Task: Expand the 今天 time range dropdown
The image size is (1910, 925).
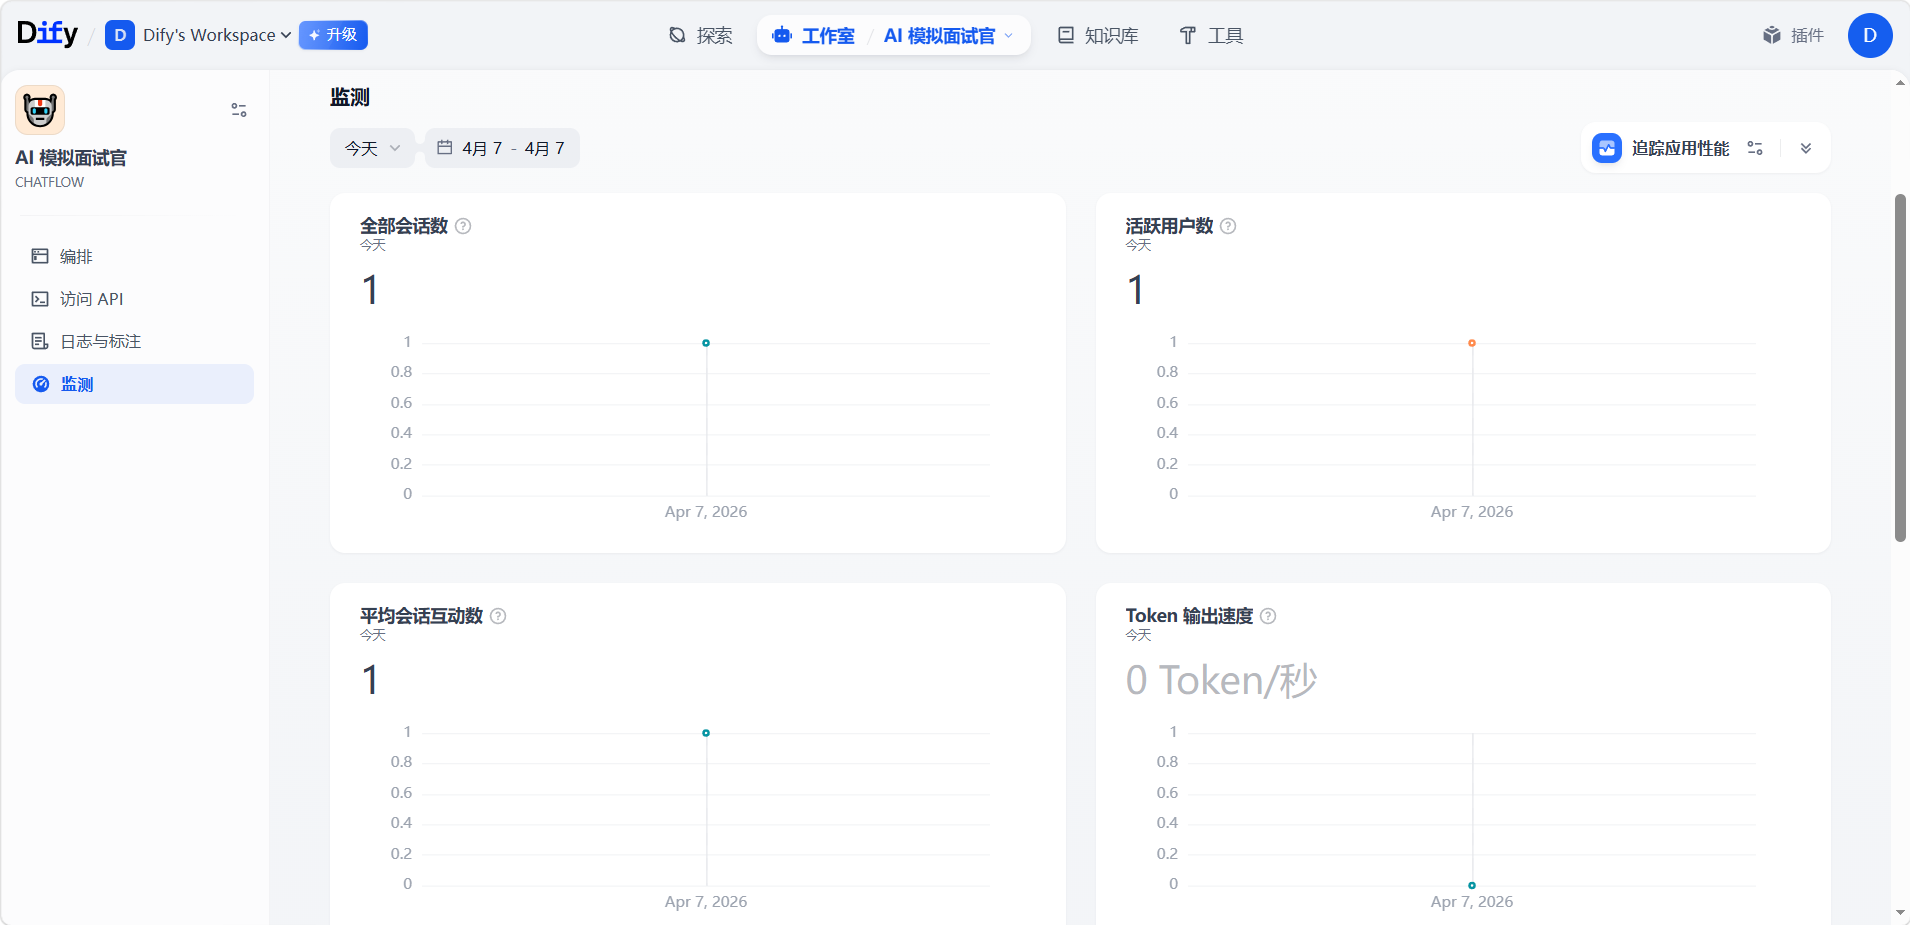Action: click(372, 148)
